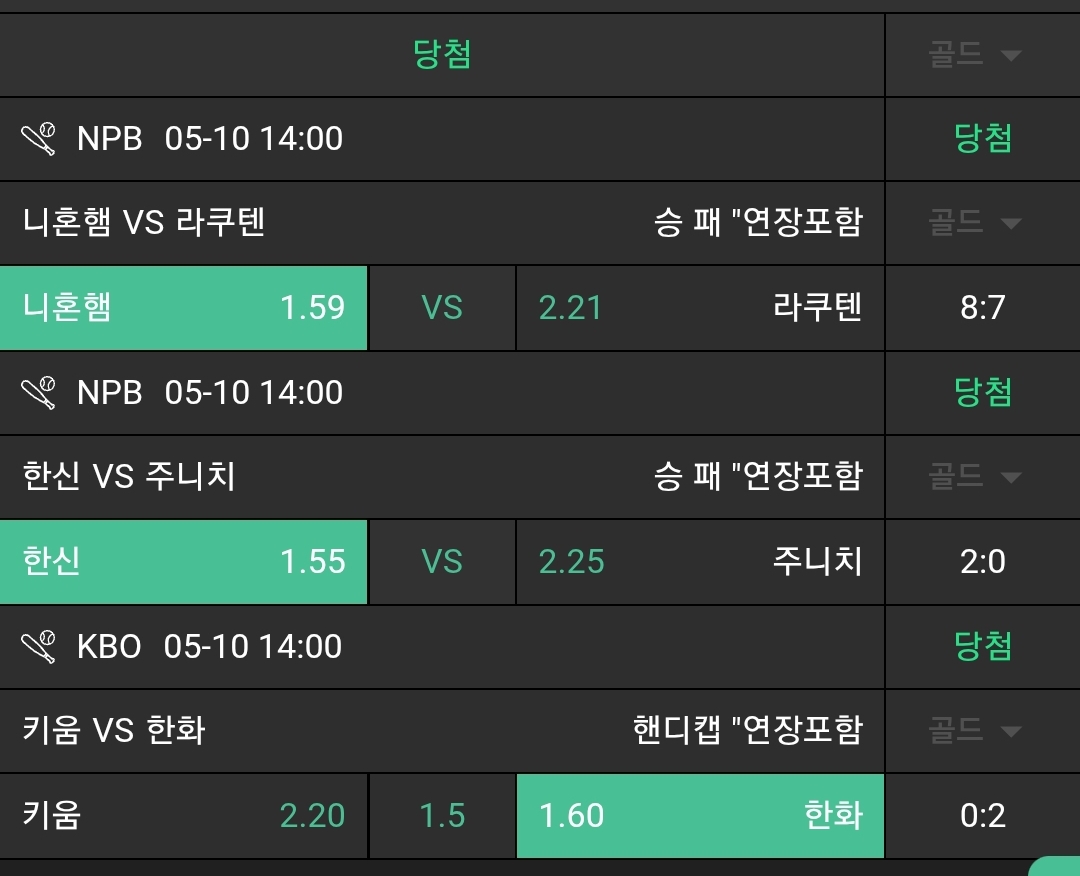This screenshot has height=876, width=1080.
Task: Click the 0:2 score cell
Action: pos(982,816)
